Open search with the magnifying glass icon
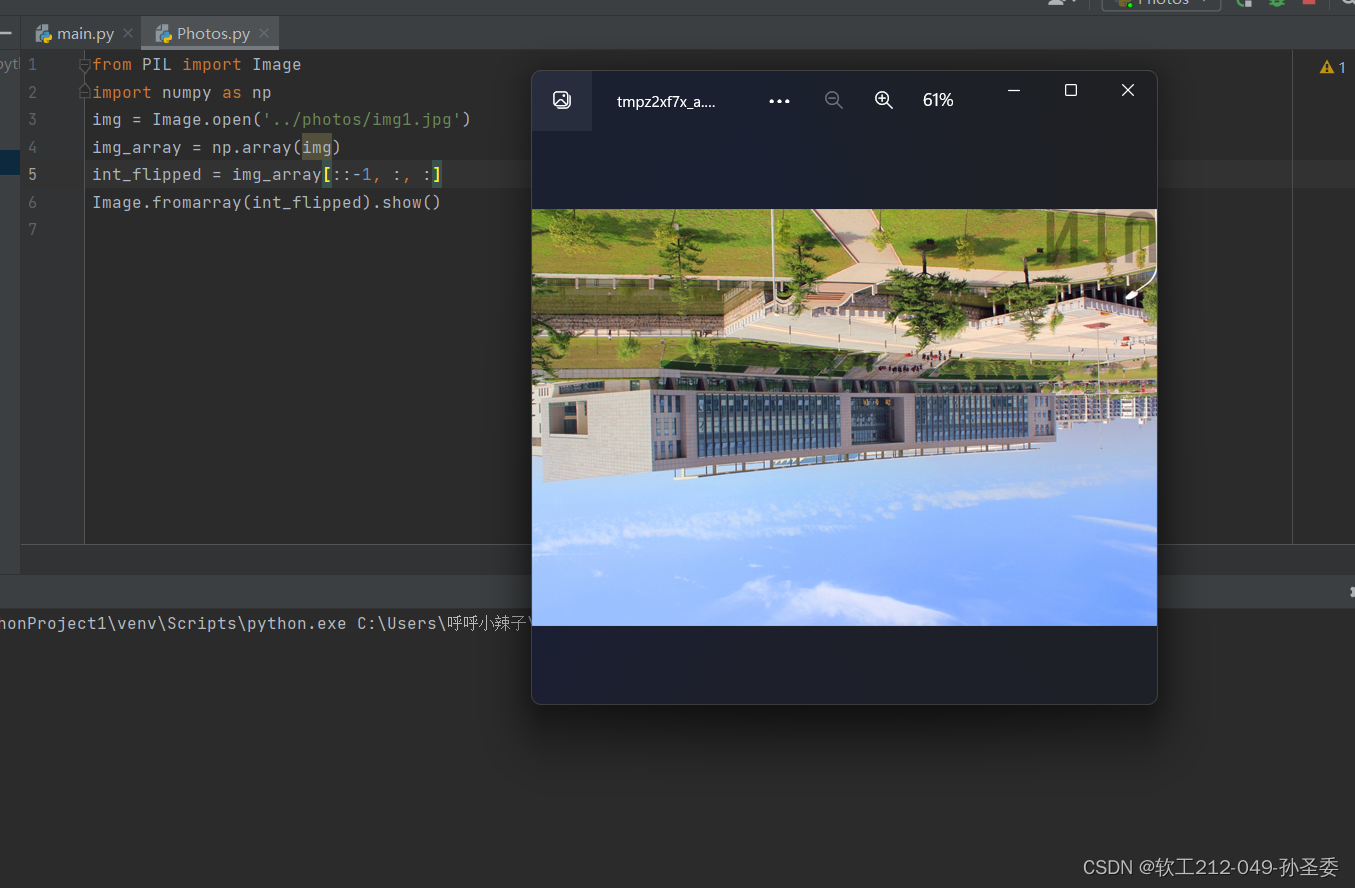The height and width of the screenshot is (888, 1355). pyautogui.click(x=1348, y=3)
